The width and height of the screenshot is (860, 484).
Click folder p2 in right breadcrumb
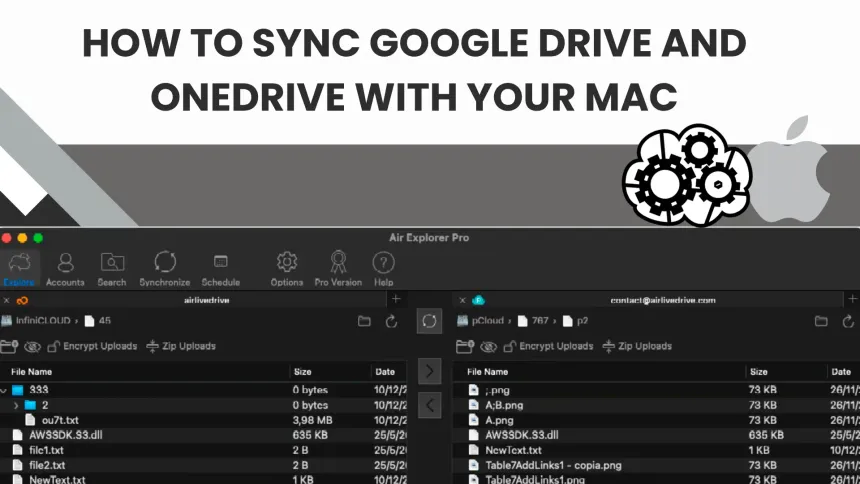(x=575, y=321)
